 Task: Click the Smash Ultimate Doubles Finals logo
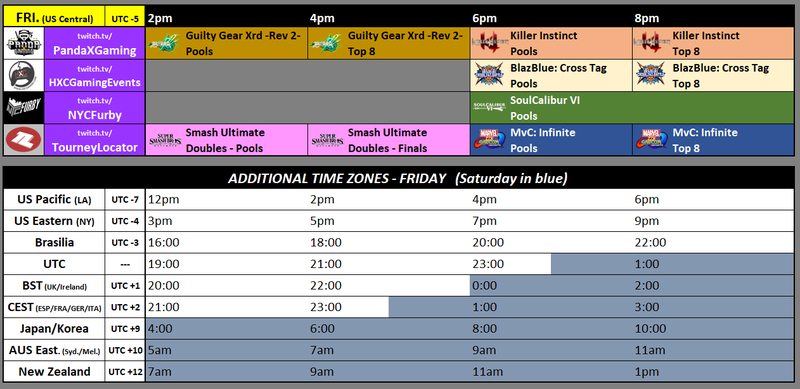(x=327, y=140)
